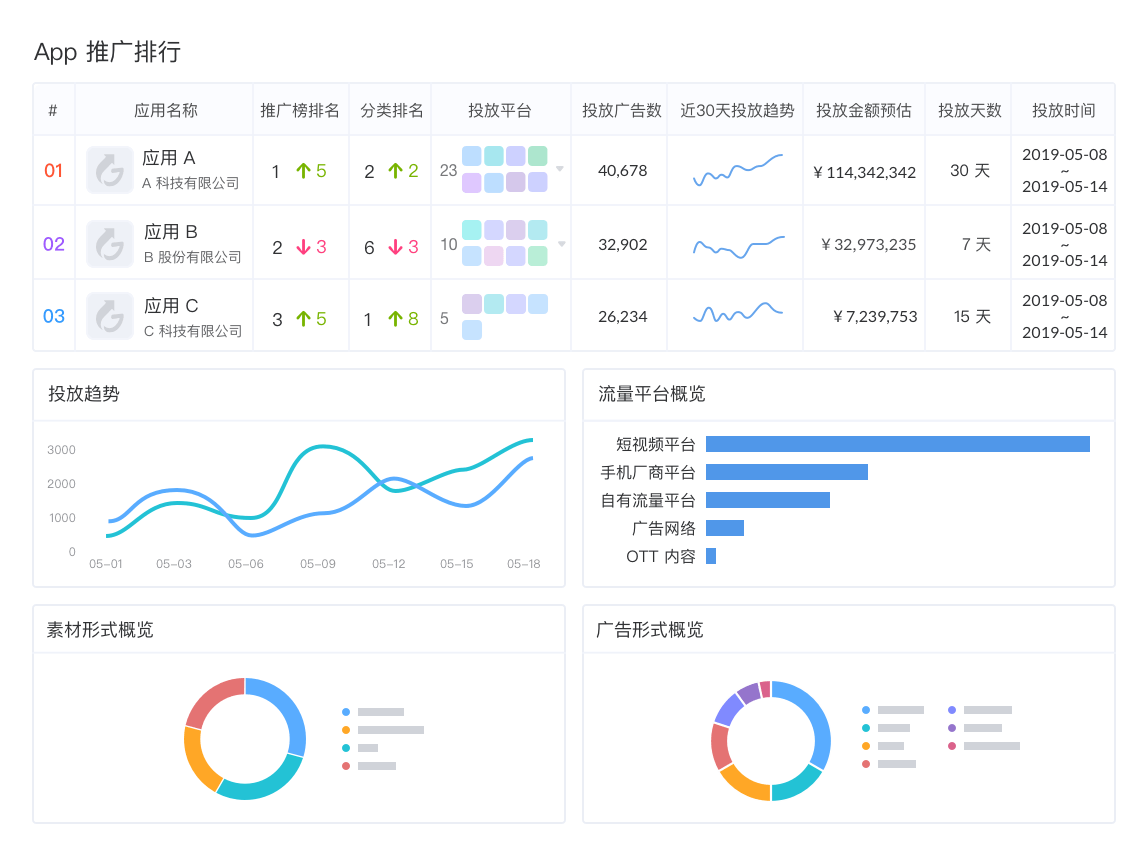Click the orange legend dot in 广告形式概览

[866, 746]
